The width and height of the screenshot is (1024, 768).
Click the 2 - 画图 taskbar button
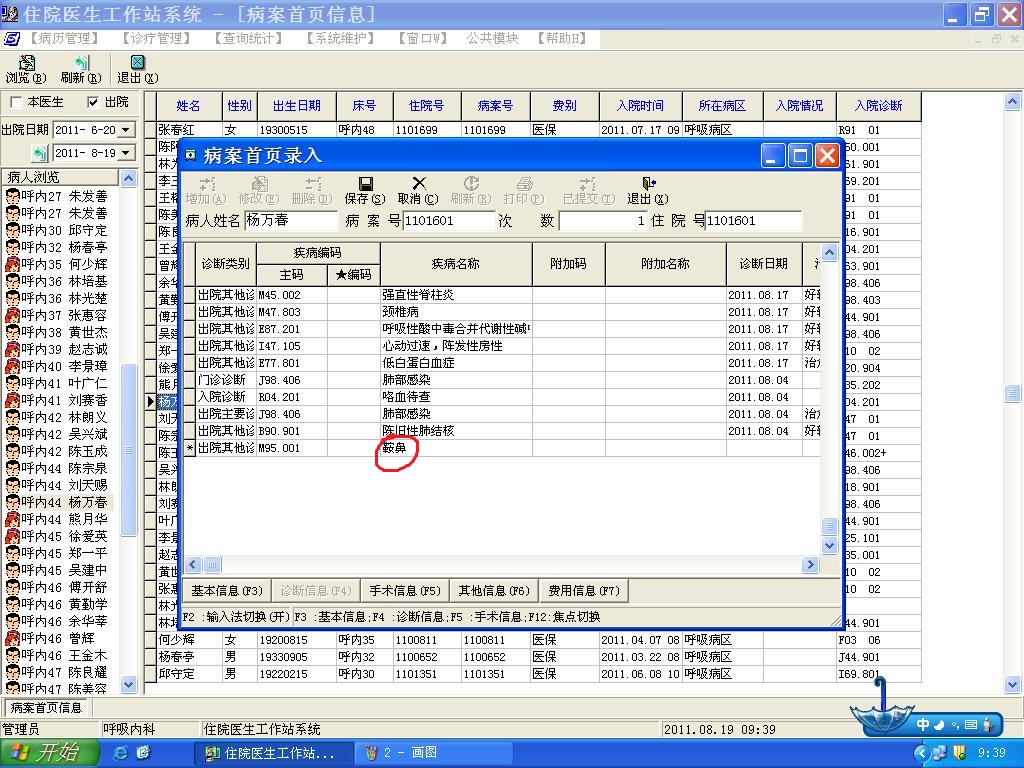(433, 753)
